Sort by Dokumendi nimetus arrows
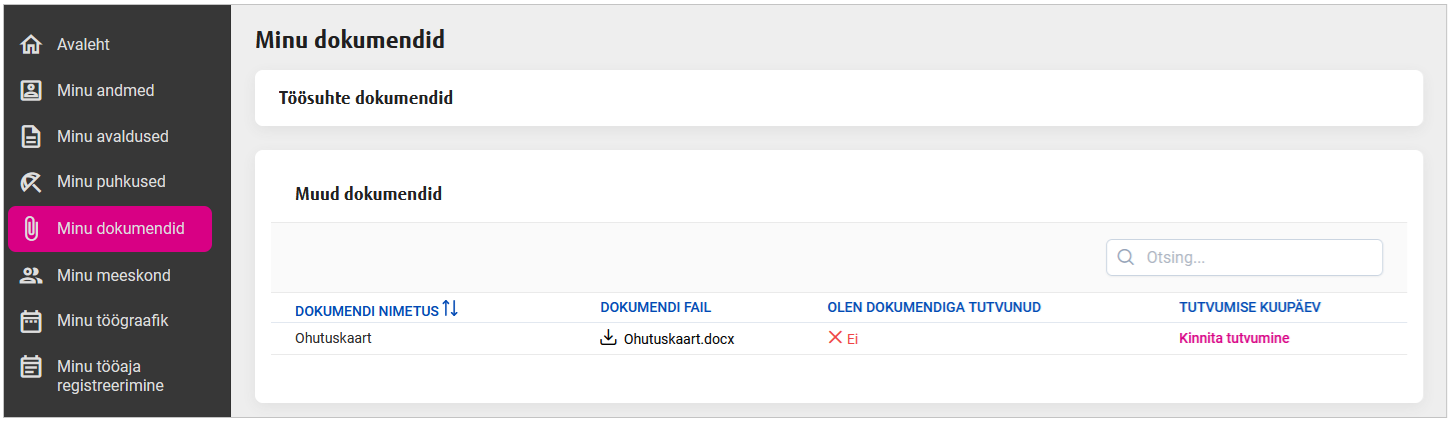 click(450, 309)
